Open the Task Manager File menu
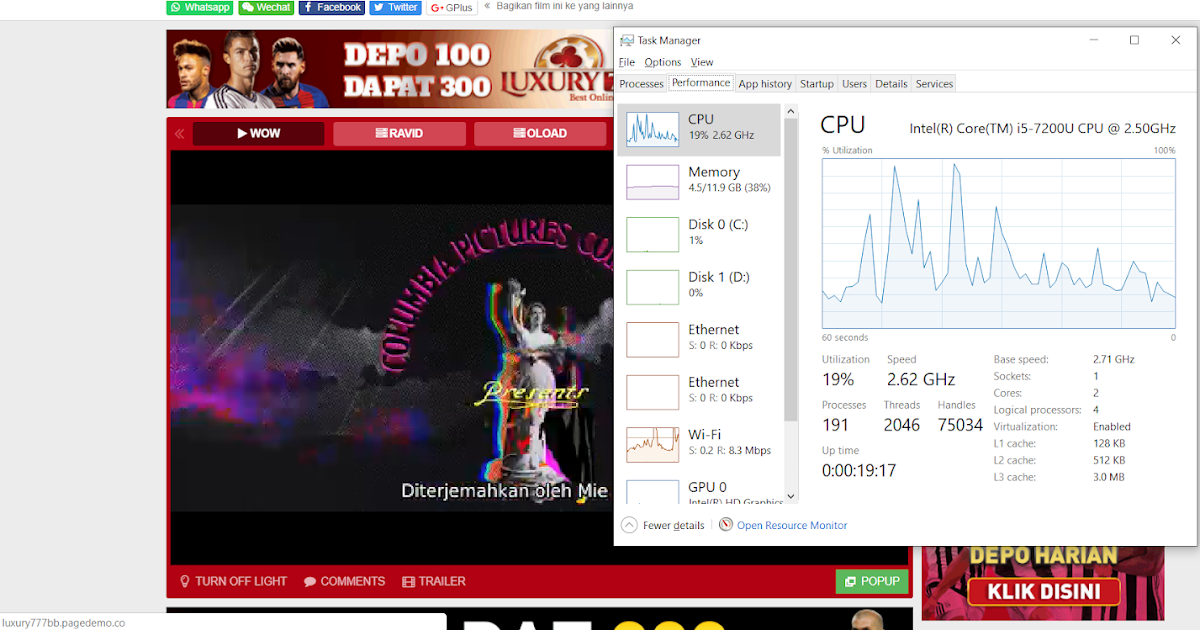This screenshot has width=1200, height=630. [627, 62]
